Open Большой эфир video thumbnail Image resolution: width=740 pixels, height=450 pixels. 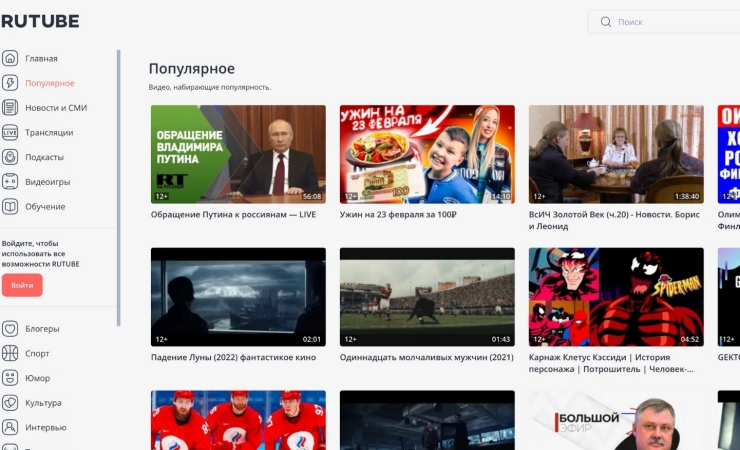pyautogui.click(x=616, y=420)
